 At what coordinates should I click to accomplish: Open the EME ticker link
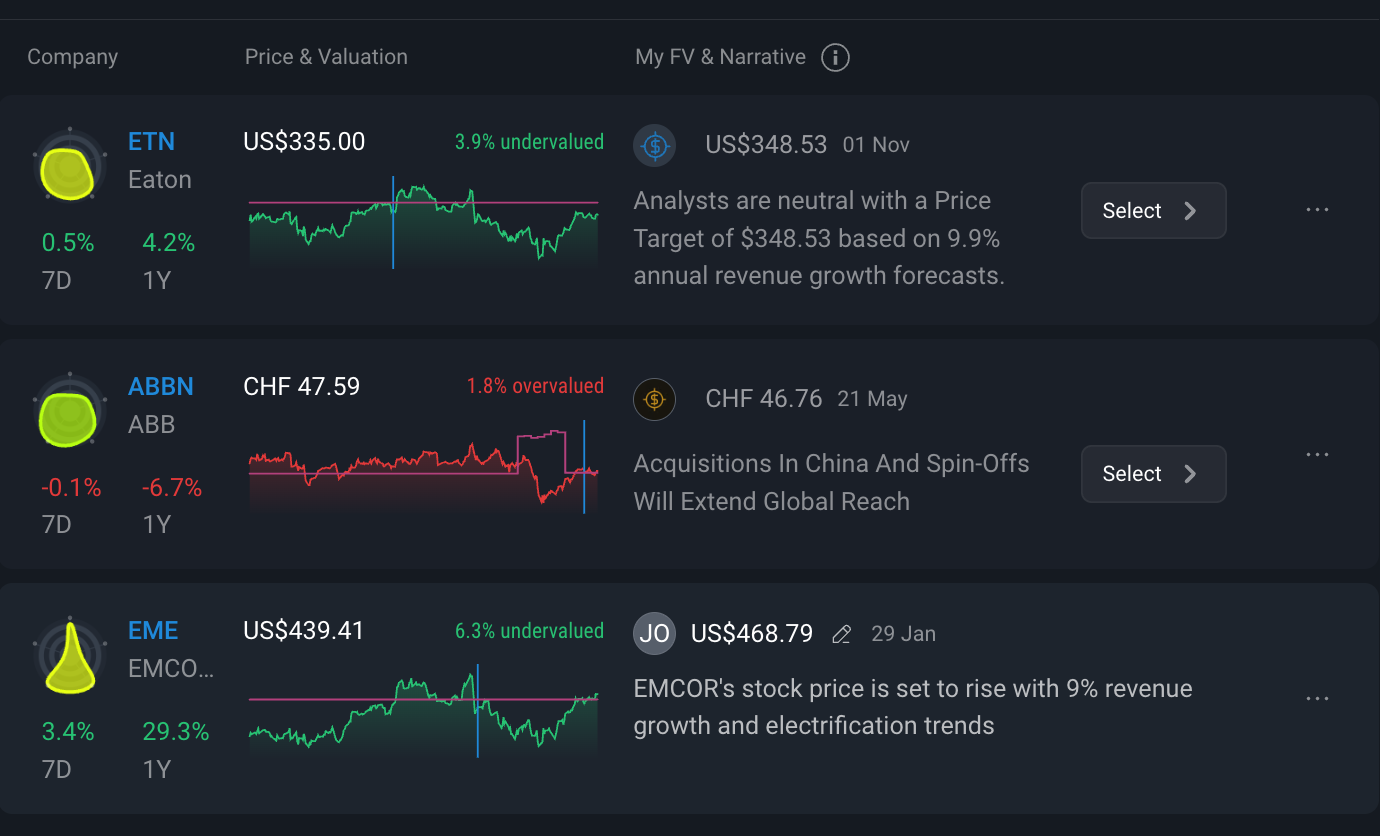click(154, 632)
